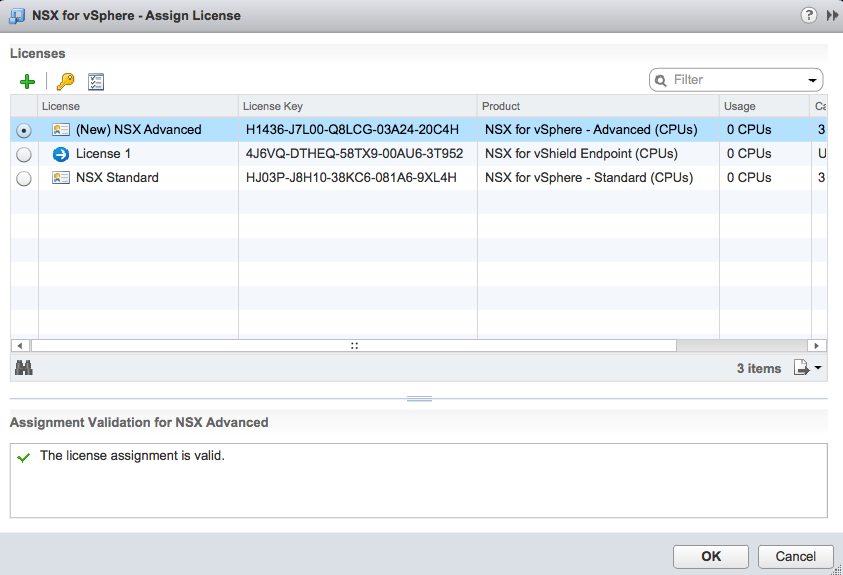The image size is (843, 575).
Task: Click the binoculars find icon
Action: coord(24,368)
